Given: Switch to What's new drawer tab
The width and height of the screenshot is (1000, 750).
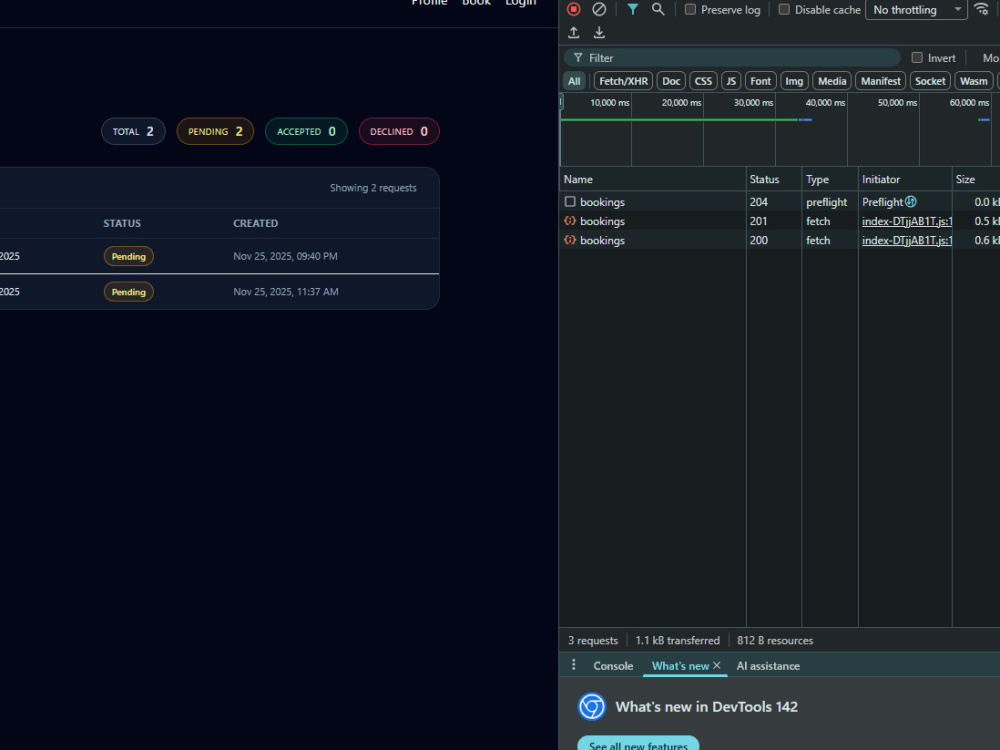Looking at the screenshot, I should click(x=680, y=666).
